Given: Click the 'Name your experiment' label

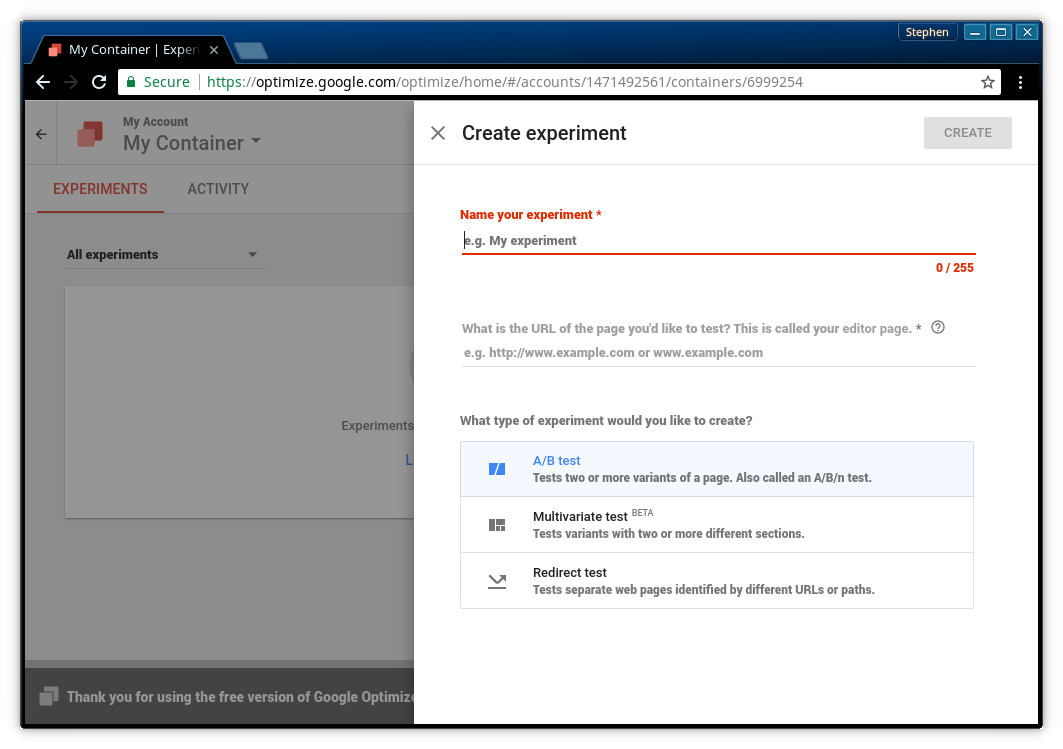Looking at the screenshot, I should click(531, 215).
